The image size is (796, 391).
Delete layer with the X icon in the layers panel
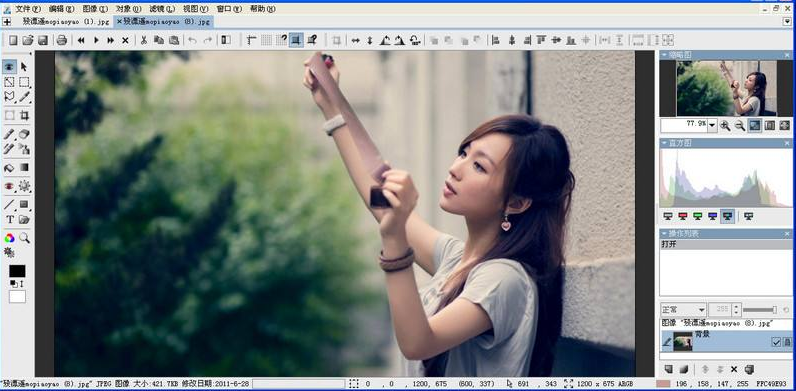[x=734, y=369]
